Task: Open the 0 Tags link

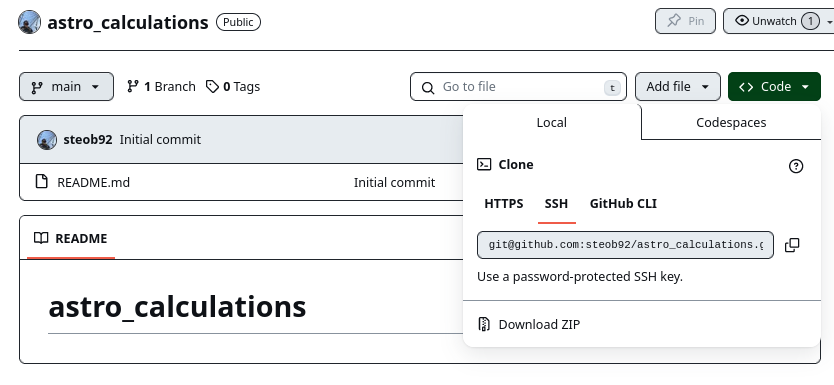Action: (233, 87)
